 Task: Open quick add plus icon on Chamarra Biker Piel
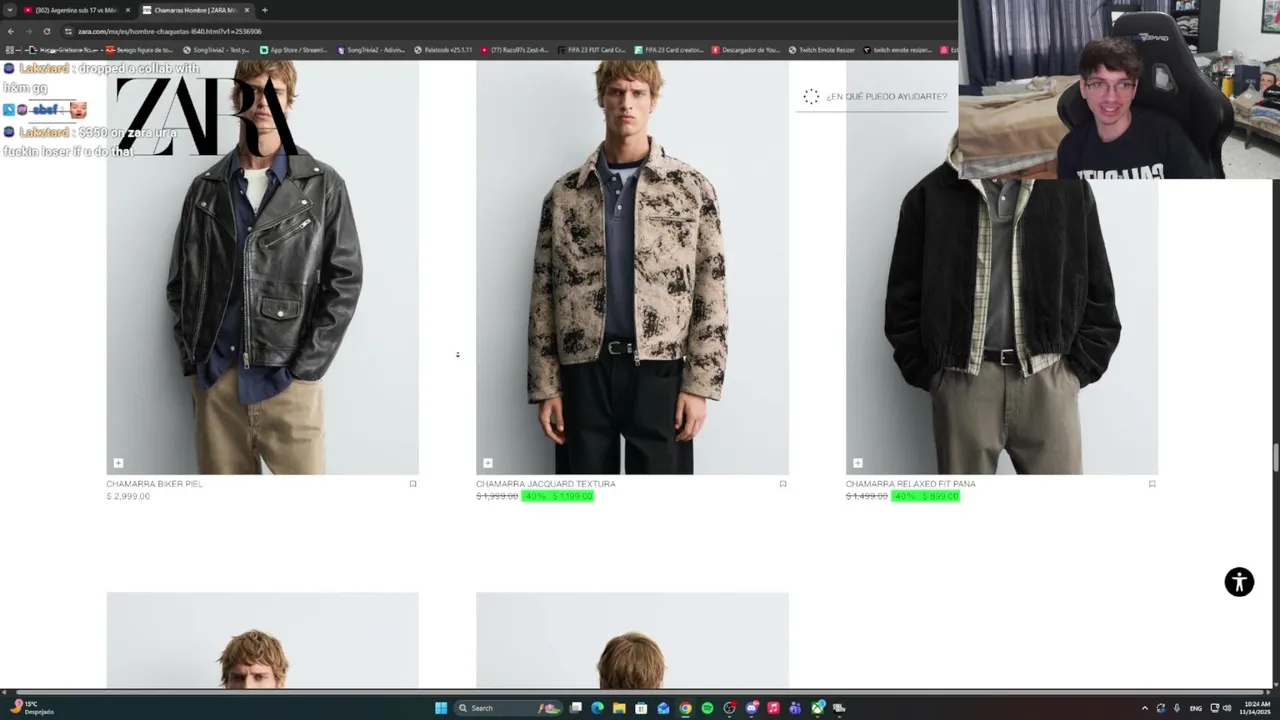click(x=118, y=463)
